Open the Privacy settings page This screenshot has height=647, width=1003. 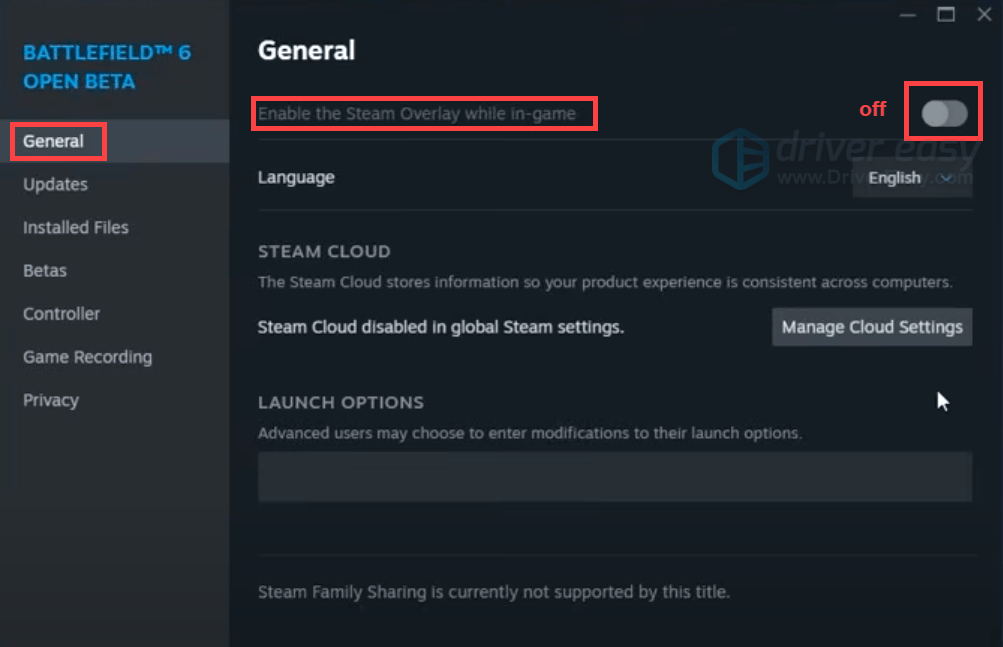pos(50,399)
